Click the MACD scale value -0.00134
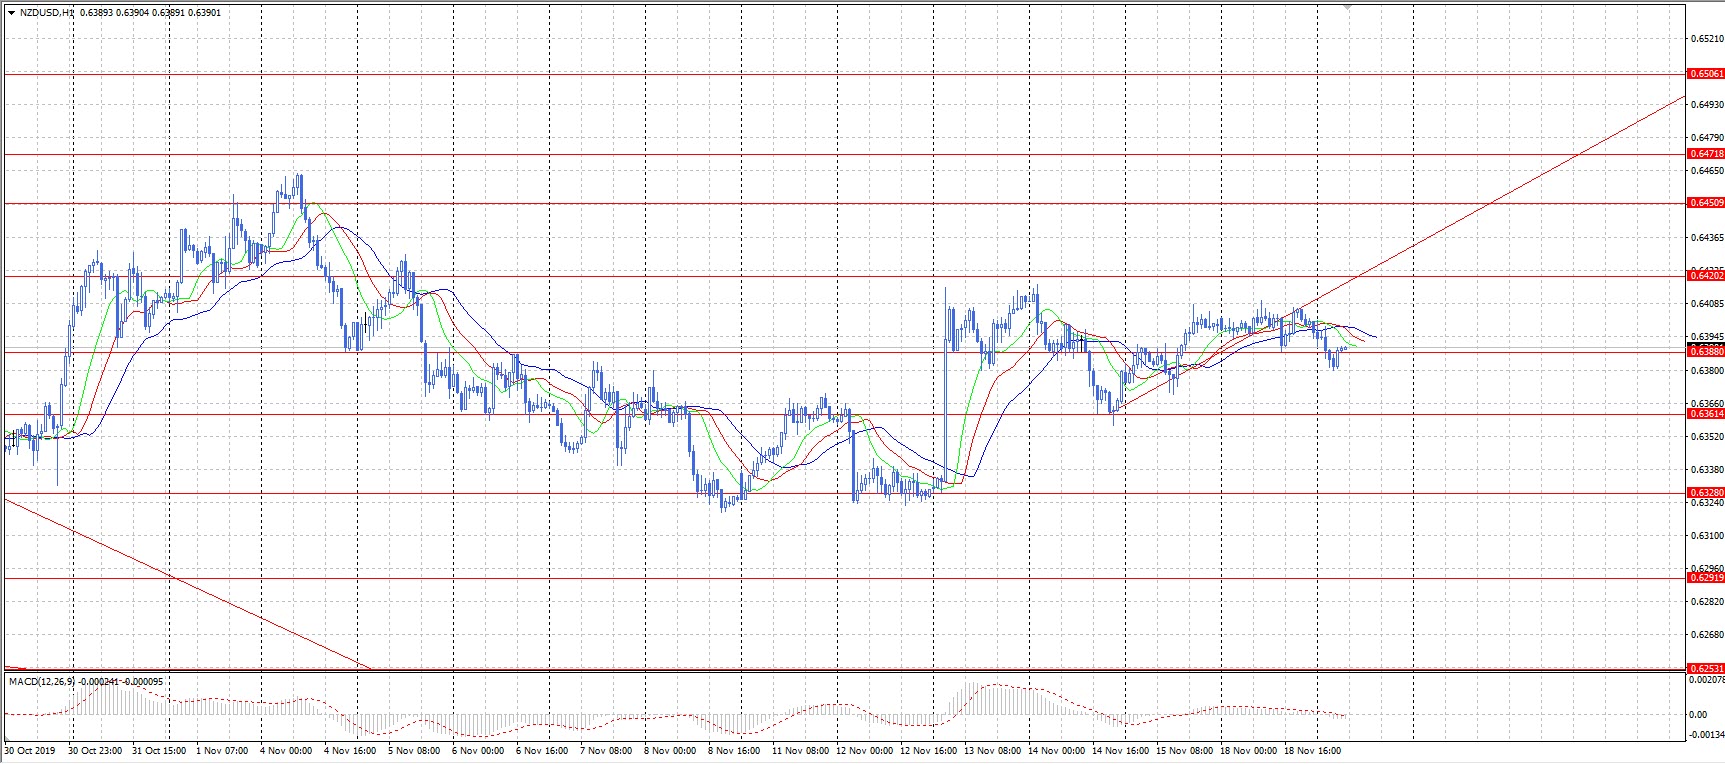The height and width of the screenshot is (764, 1725). click(x=1706, y=735)
